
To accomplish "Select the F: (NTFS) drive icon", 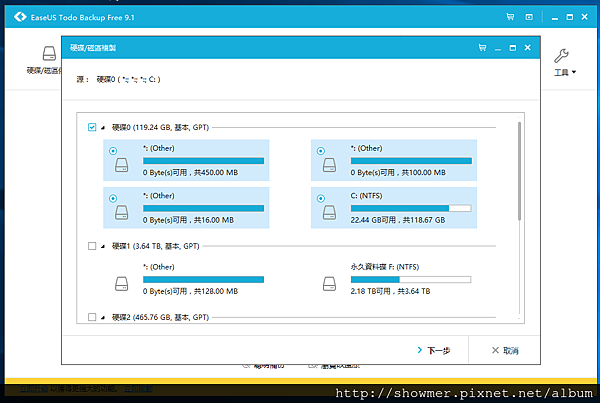I will coord(329,284).
